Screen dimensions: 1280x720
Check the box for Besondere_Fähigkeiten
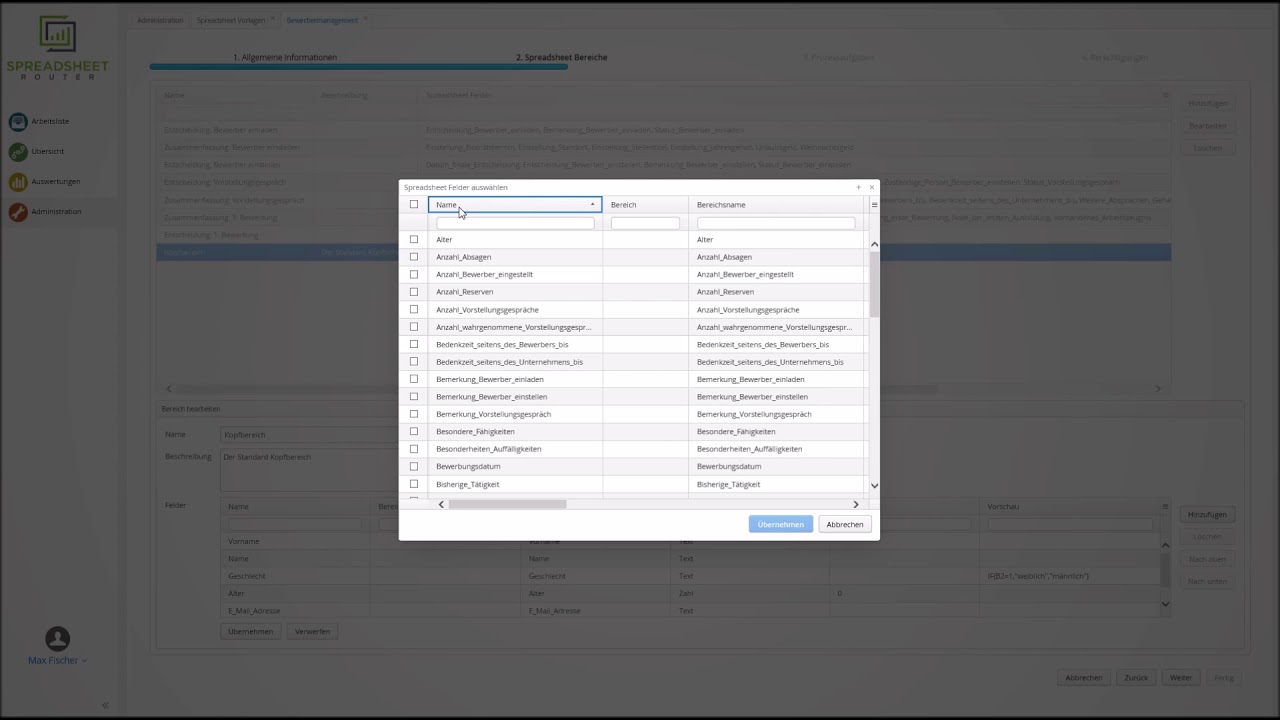tap(414, 431)
